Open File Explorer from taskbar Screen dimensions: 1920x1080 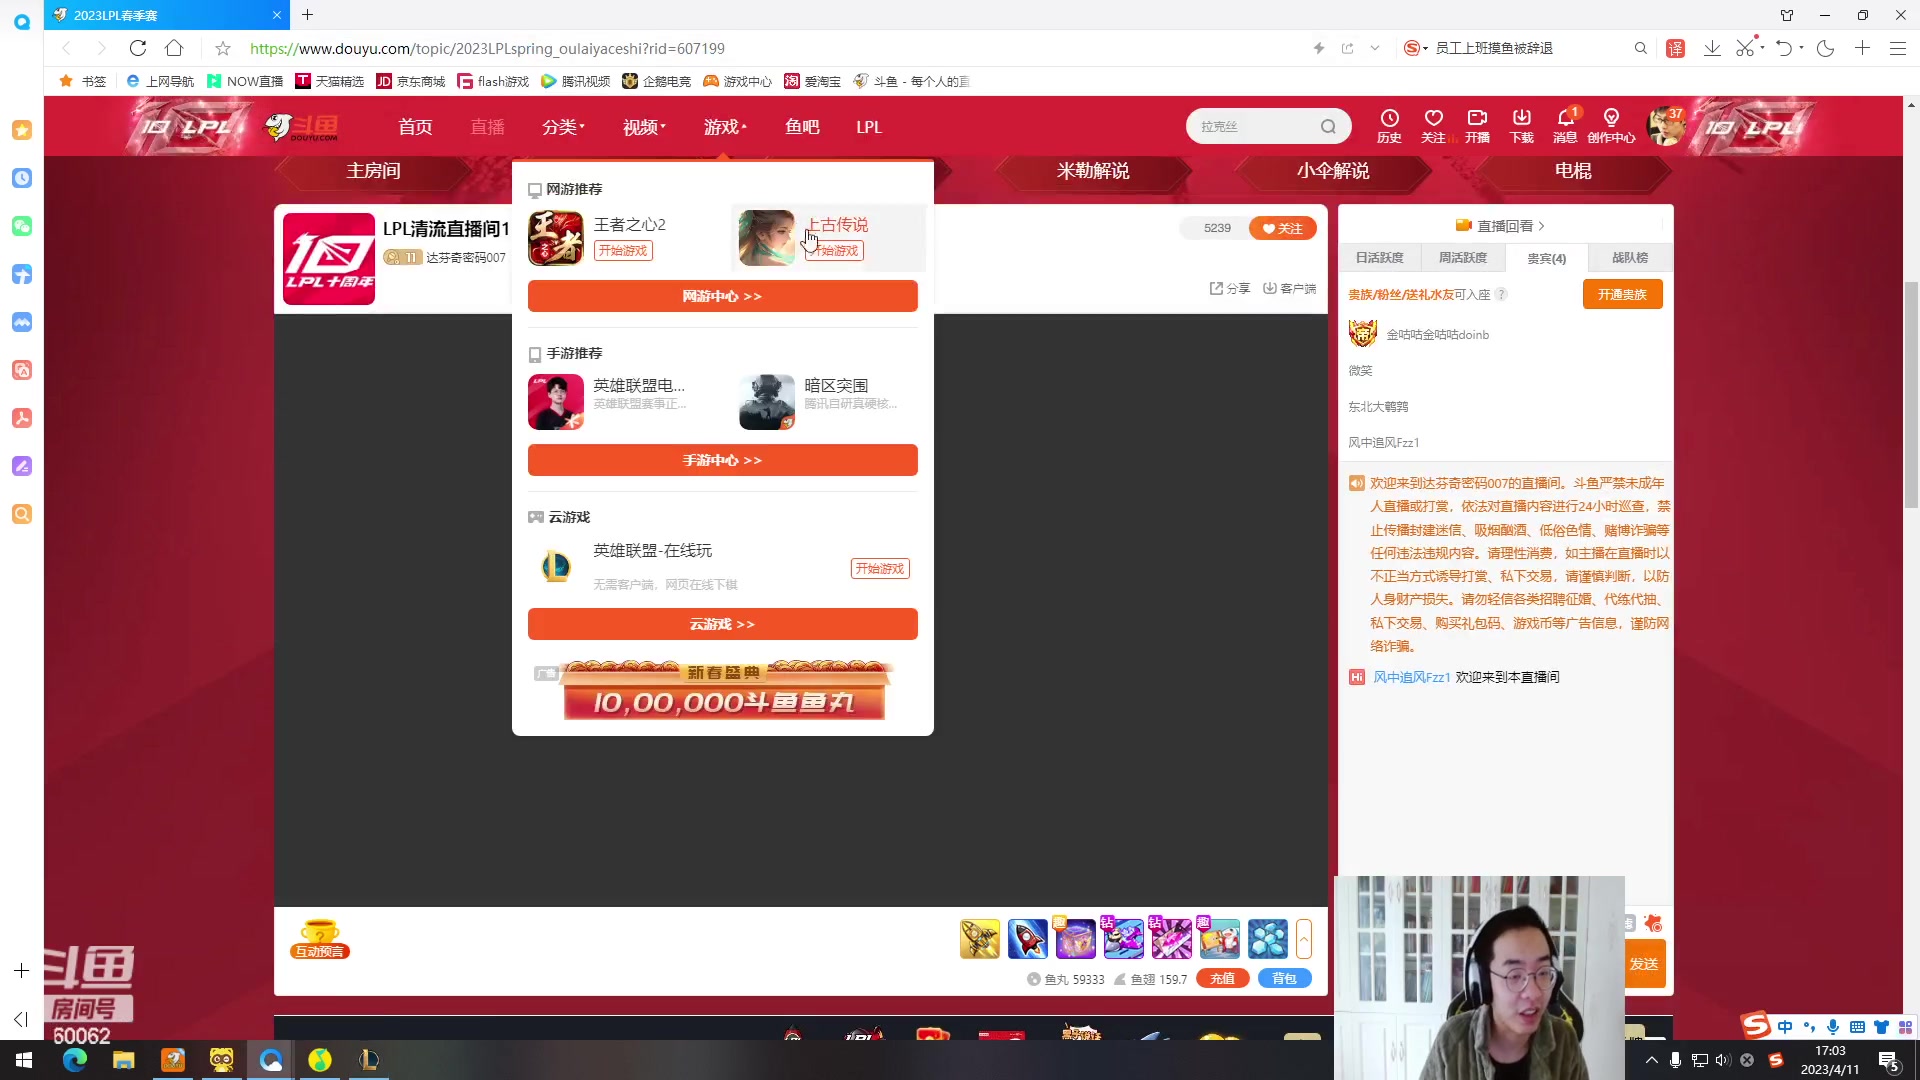pyautogui.click(x=123, y=1060)
